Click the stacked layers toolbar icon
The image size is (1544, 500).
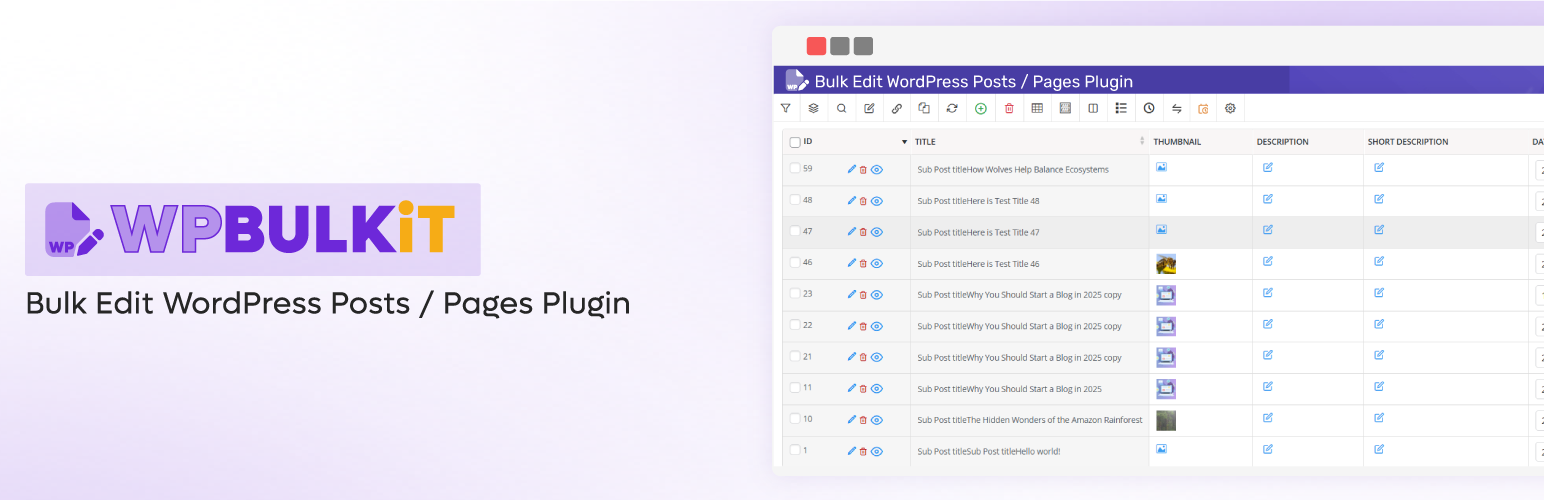[x=814, y=108]
